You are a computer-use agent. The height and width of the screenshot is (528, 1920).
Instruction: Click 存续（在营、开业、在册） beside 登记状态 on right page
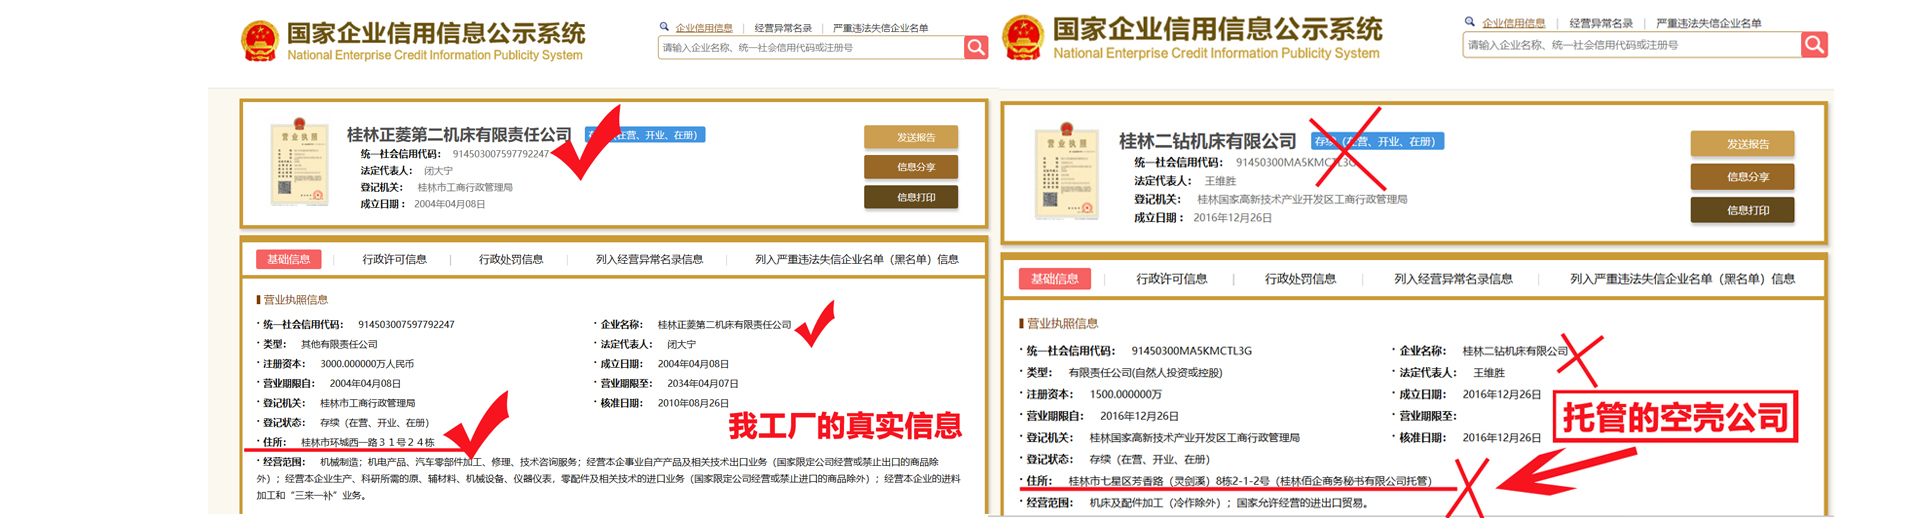[1149, 460]
